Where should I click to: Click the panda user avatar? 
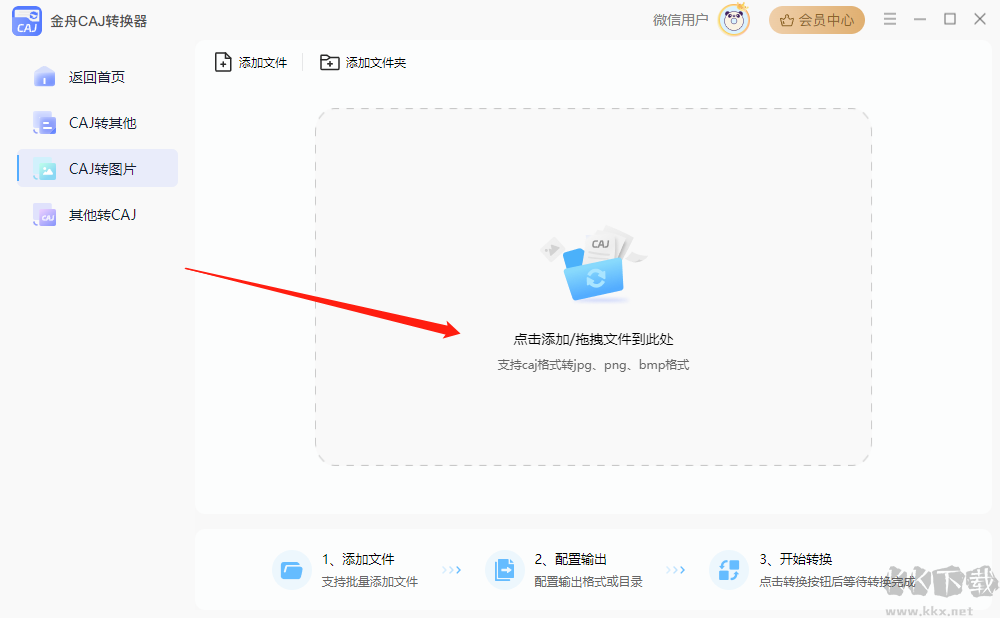734,20
